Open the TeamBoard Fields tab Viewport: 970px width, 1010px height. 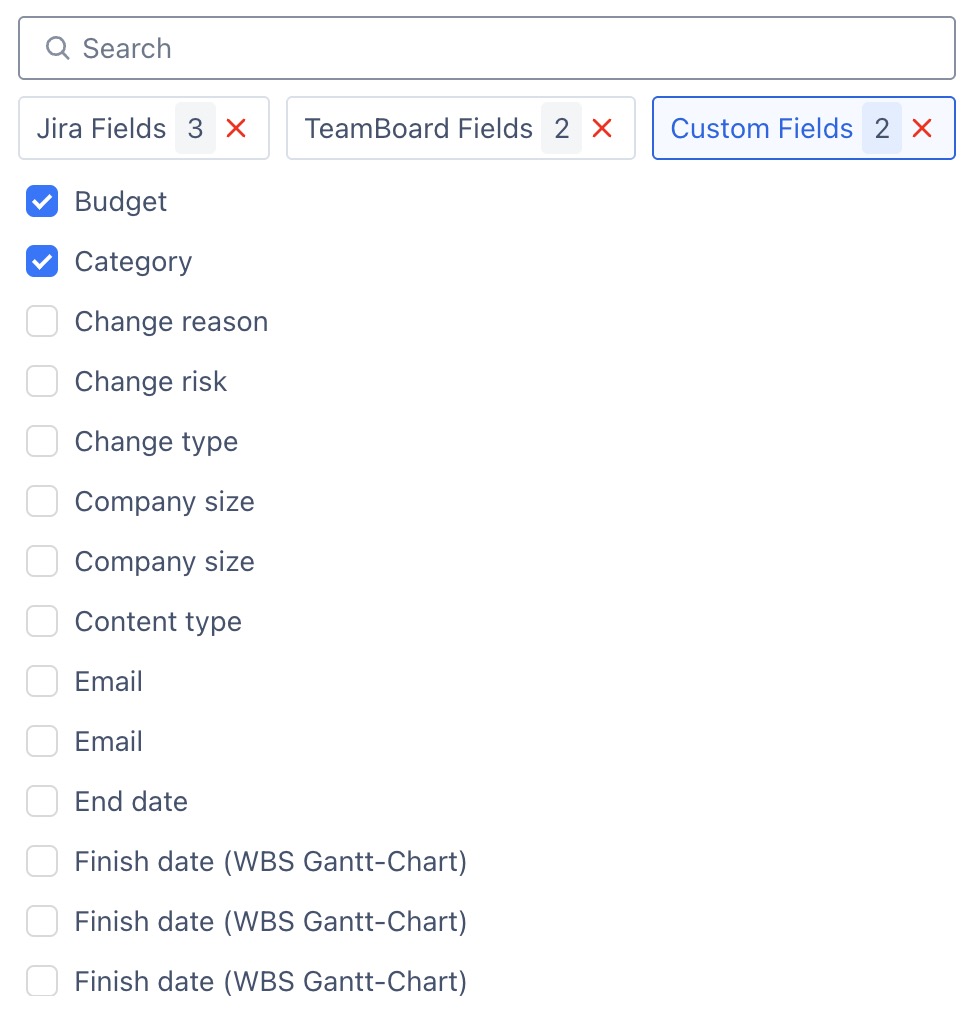461,128
